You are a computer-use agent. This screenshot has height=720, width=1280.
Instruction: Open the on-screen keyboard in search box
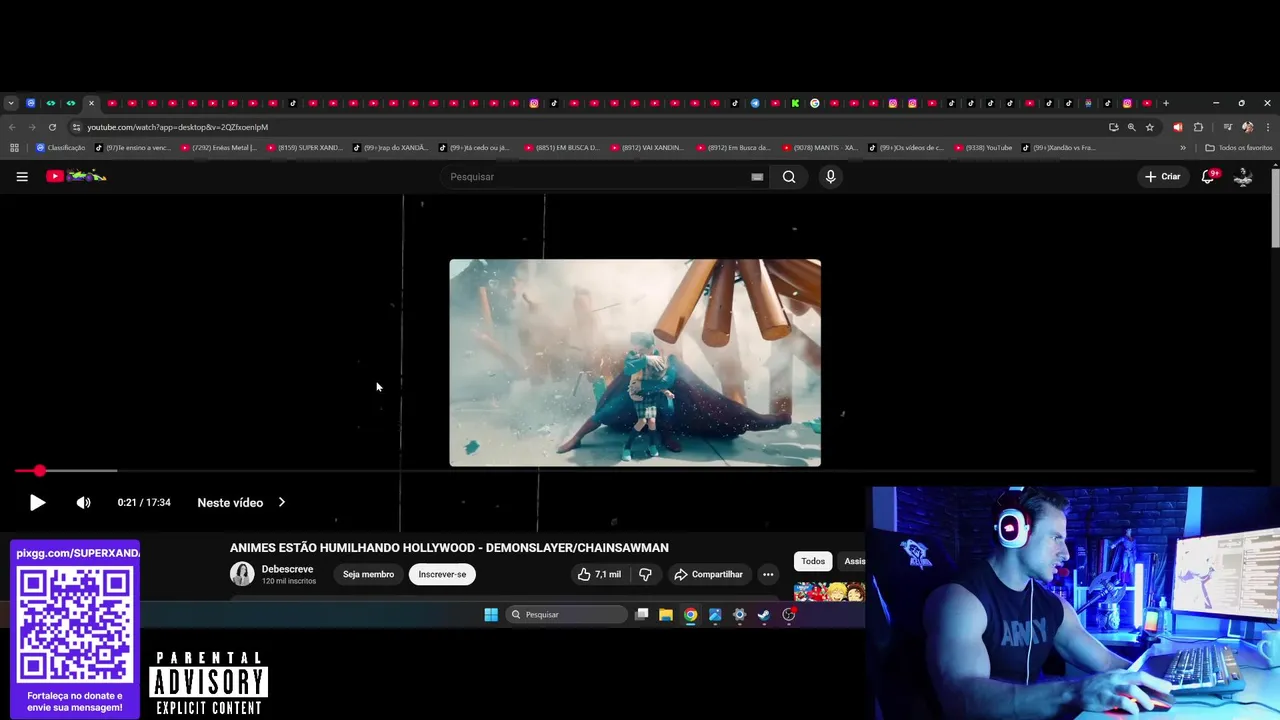(x=757, y=177)
